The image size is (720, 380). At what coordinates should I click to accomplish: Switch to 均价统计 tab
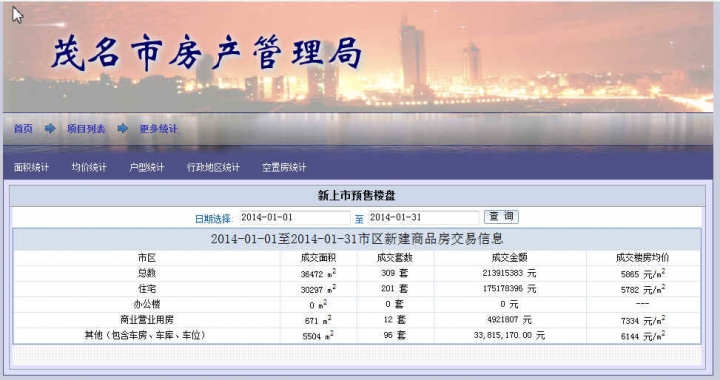point(89,167)
